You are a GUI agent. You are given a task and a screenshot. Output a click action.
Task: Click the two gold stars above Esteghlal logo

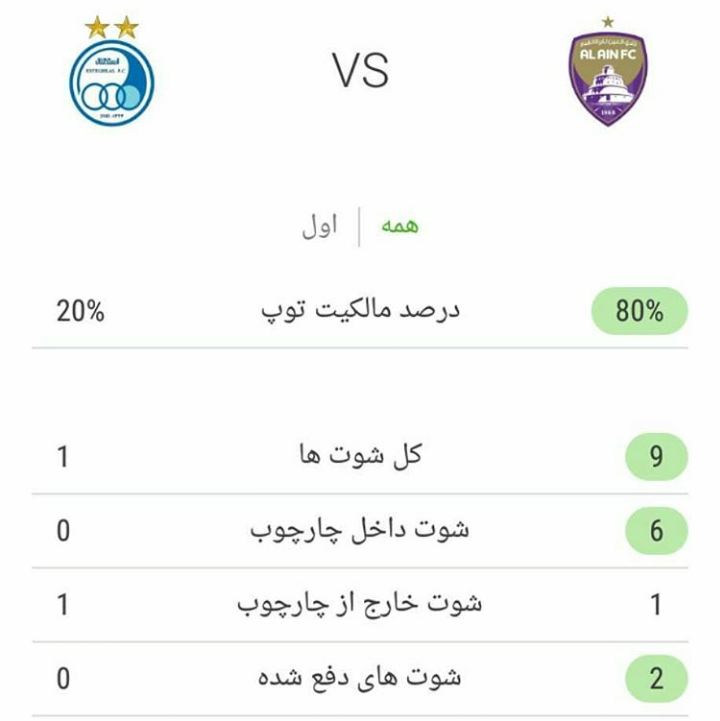coord(112,27)
